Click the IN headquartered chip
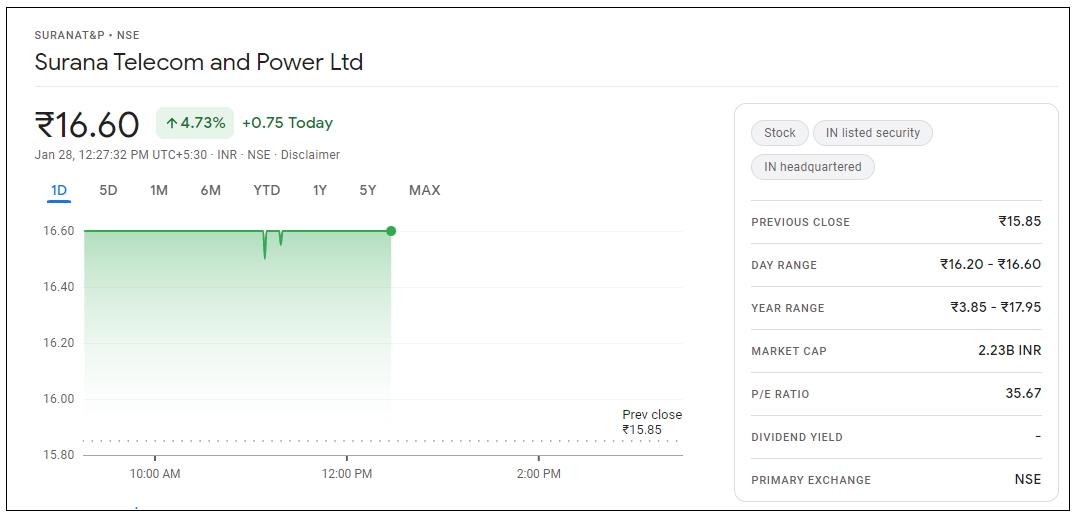Image resolution: width=1075 pixels, height=519 pixels. 812,167
